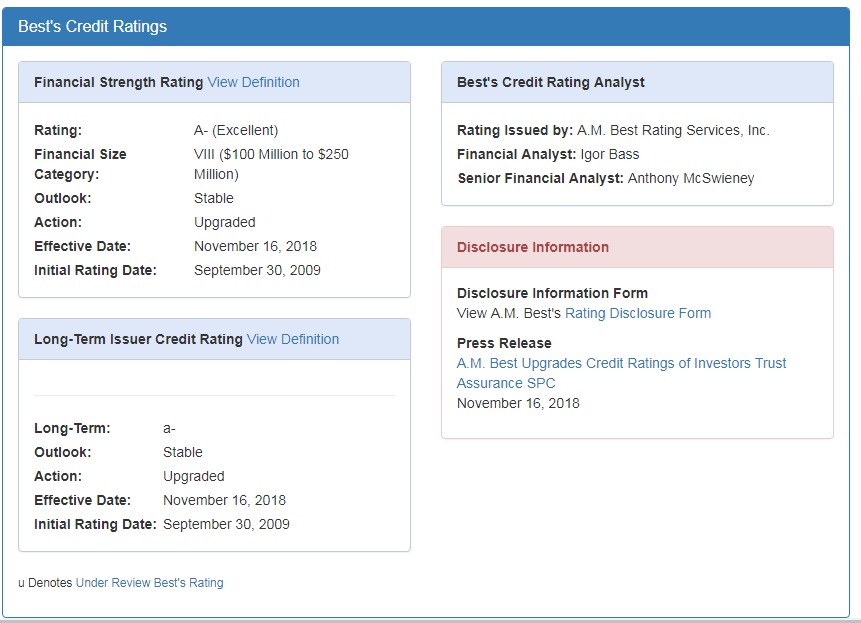861x623 pixels.
Task: Select the press release date November 16, 2018
Action: click(518, 403)
